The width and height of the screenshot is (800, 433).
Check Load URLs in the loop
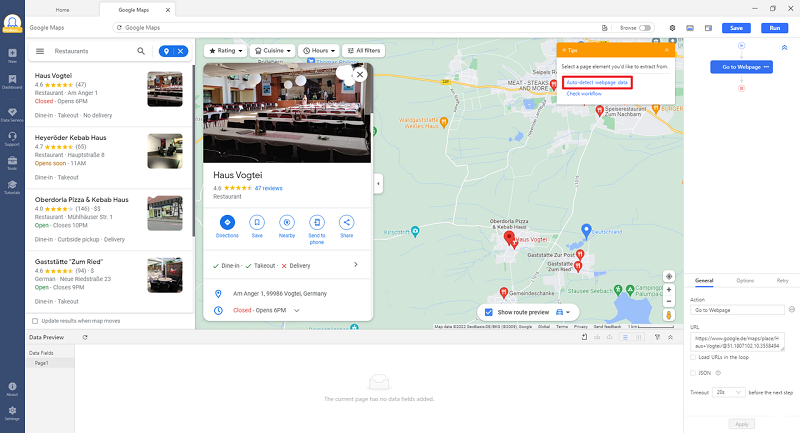[x=693, y=358]
